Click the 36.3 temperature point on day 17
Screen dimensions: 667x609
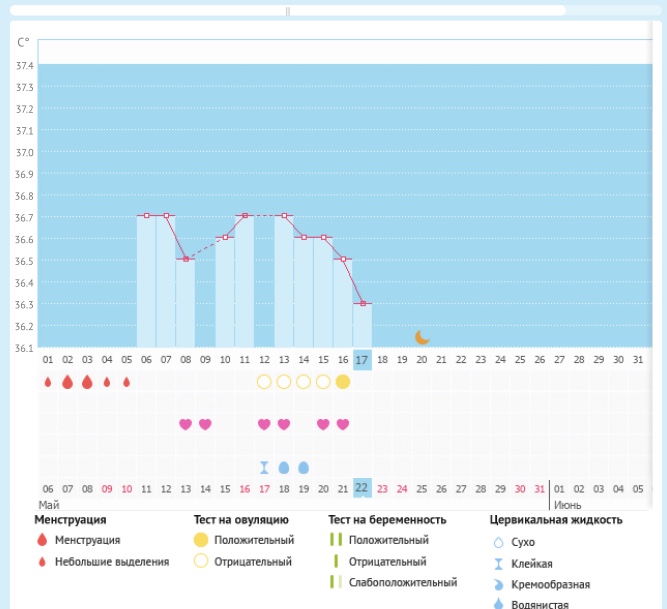click(x=362, y=303)
